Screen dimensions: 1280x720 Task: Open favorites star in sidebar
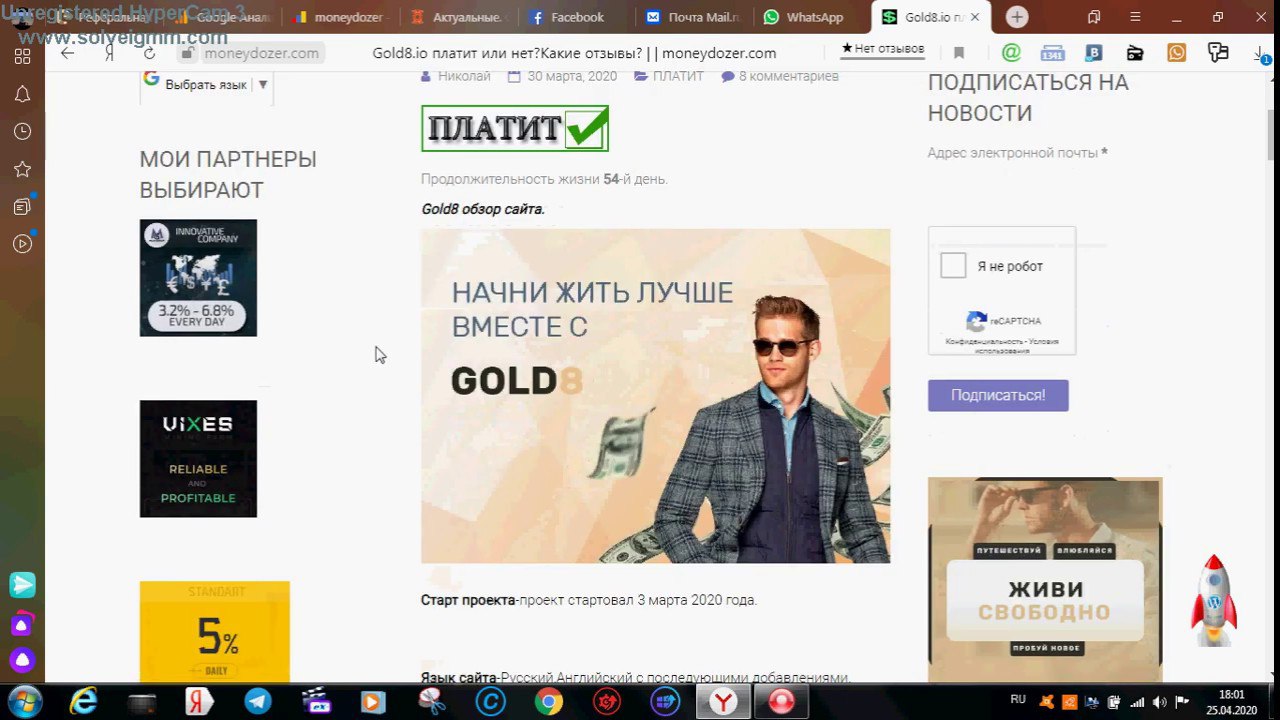(x=22, y=169)
